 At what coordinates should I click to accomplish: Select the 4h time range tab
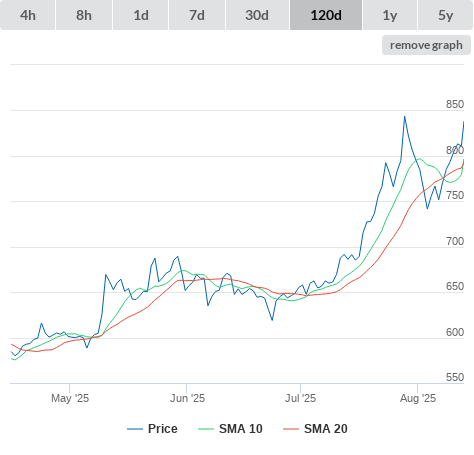coord(27,15)
